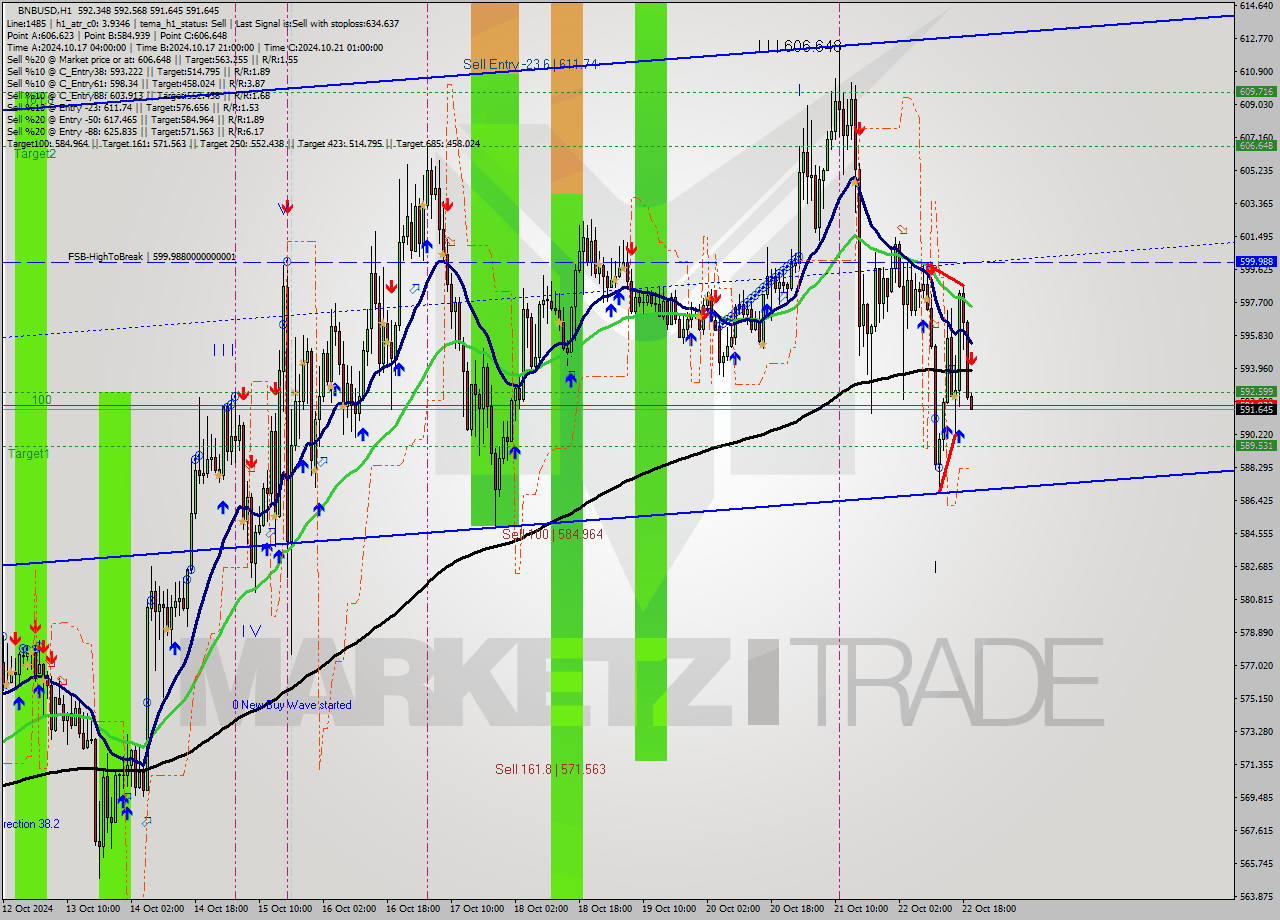Select the 'Sell %20 @ Entry -50: 617.465' row

coord(135,119)
